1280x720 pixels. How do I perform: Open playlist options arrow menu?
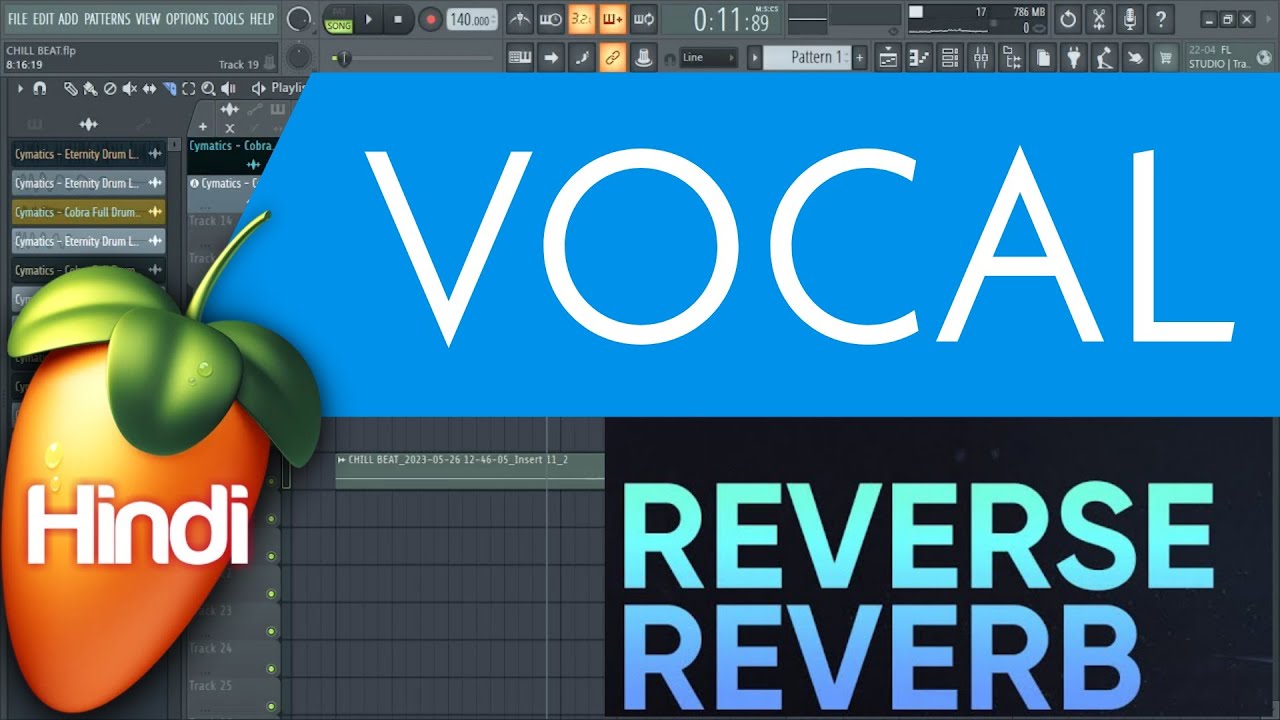(20, 88)
